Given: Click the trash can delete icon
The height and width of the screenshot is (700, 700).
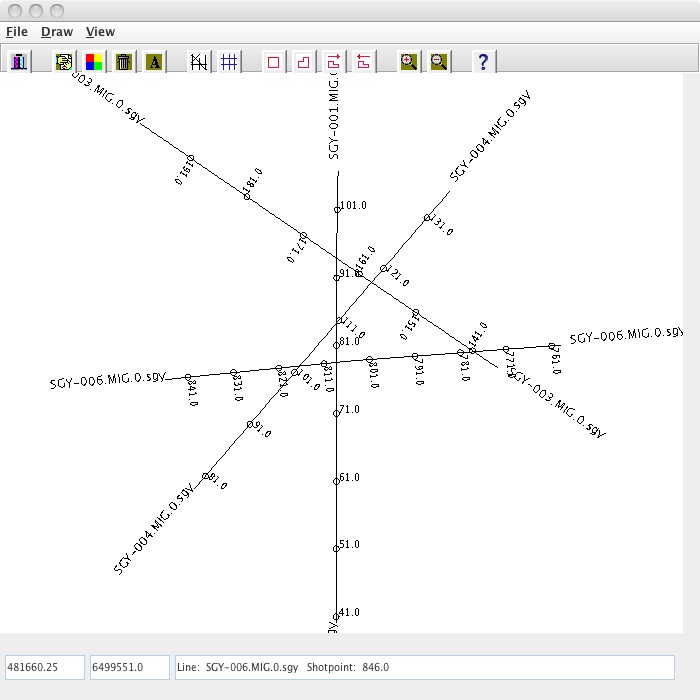Looking at the screenshot, I should tap(124, 62).
